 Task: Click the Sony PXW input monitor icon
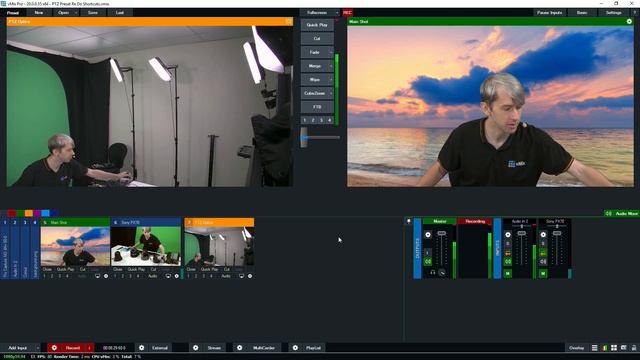168,276
